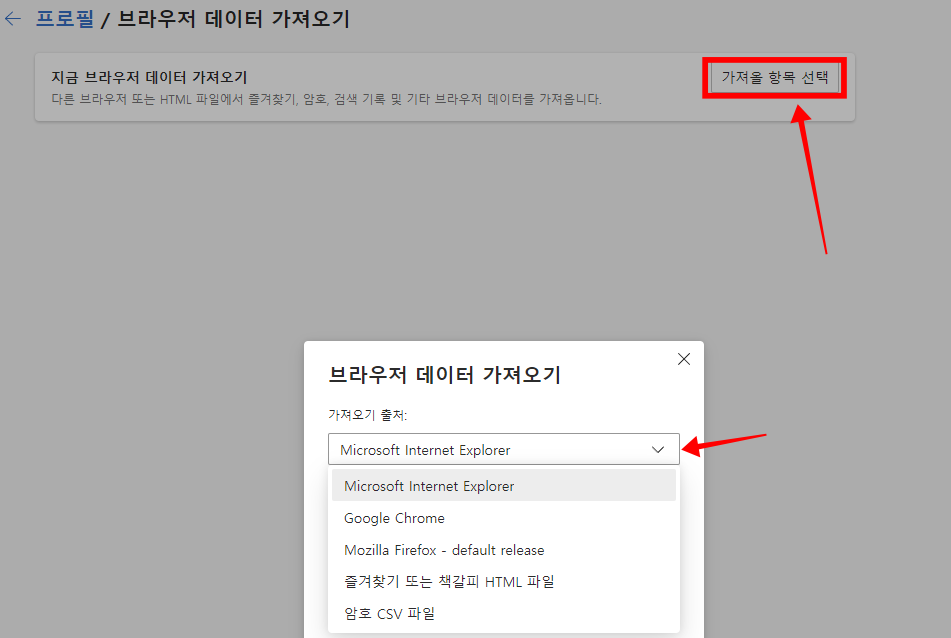Open the 프로필 breadcrumb link
Viewport: 951px width, 638px height.
[65, 19]
